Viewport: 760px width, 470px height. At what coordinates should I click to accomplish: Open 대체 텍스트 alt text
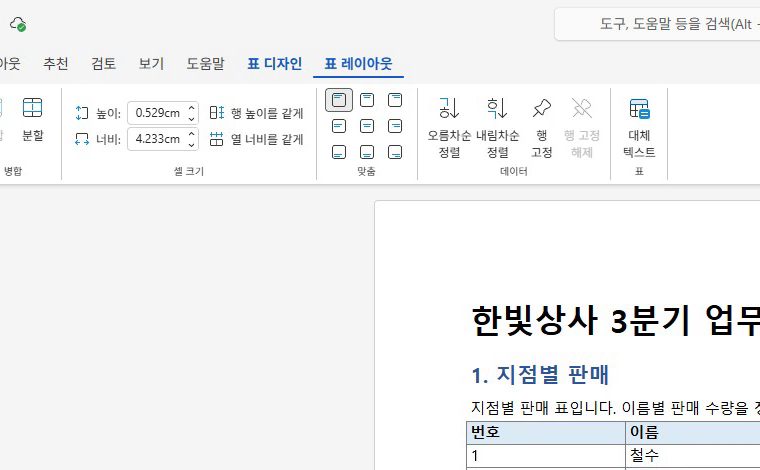pos(639,127)
